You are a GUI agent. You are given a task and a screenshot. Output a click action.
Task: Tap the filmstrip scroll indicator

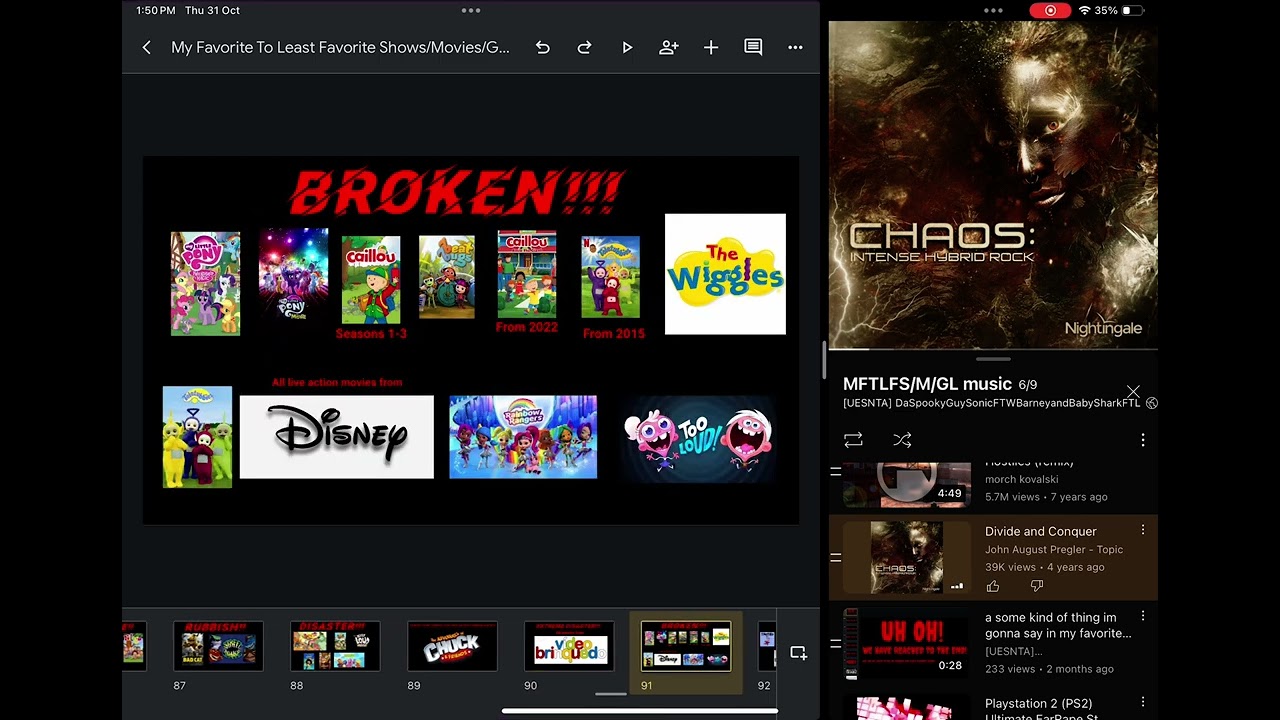pyautogui.click(x=611, y=693)
